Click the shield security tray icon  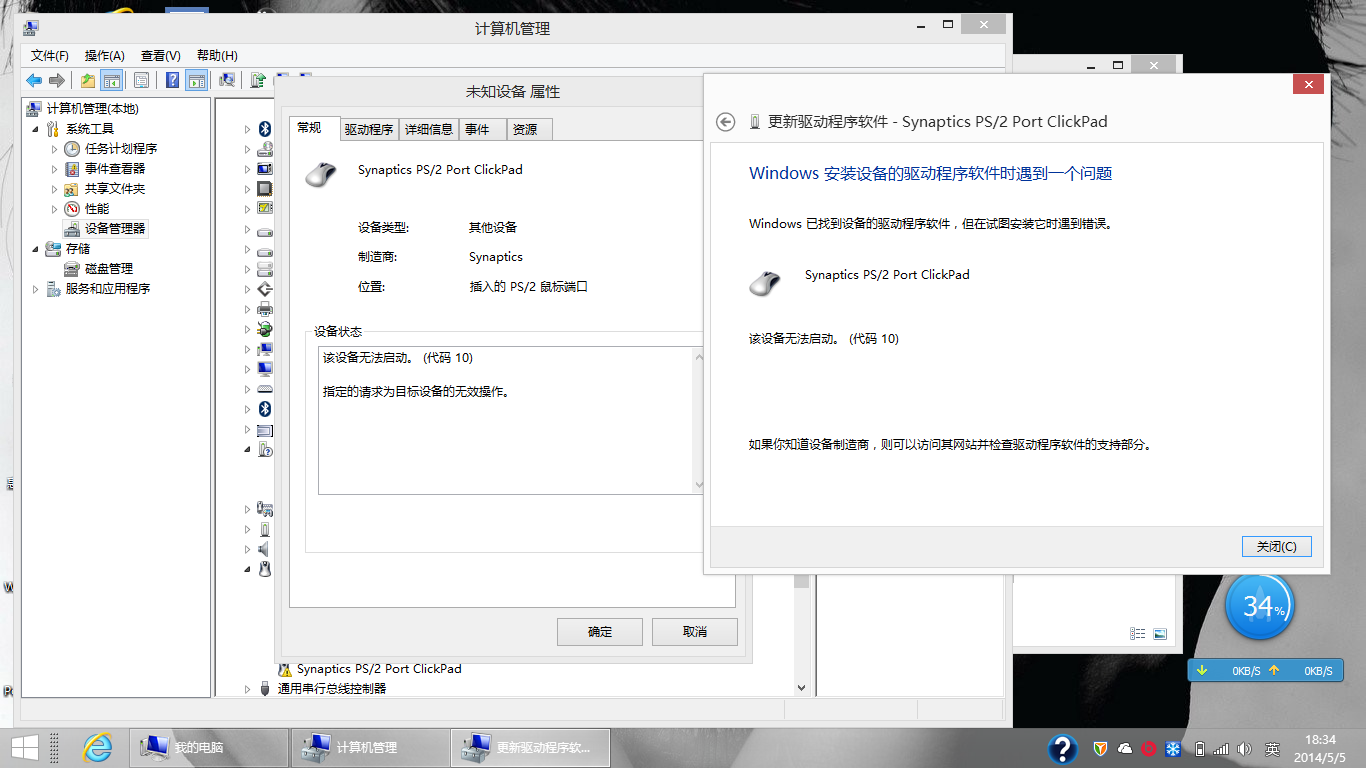click(x=1101, y=748)
